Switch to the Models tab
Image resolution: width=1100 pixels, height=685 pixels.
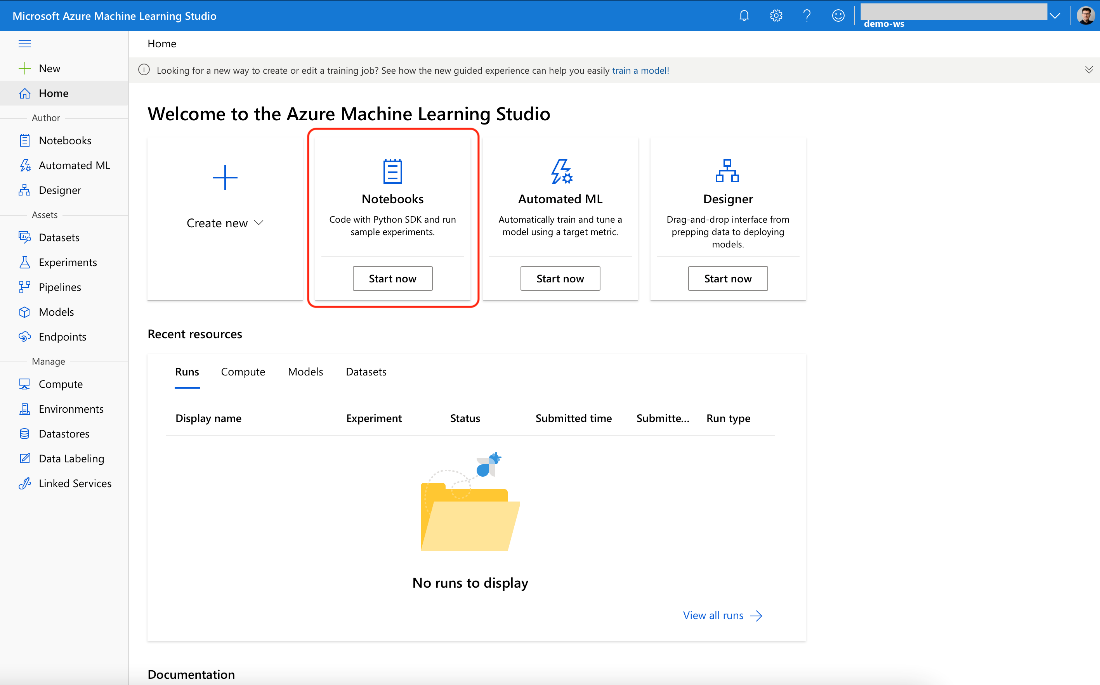pyautogui.click(x=306, y=372)
